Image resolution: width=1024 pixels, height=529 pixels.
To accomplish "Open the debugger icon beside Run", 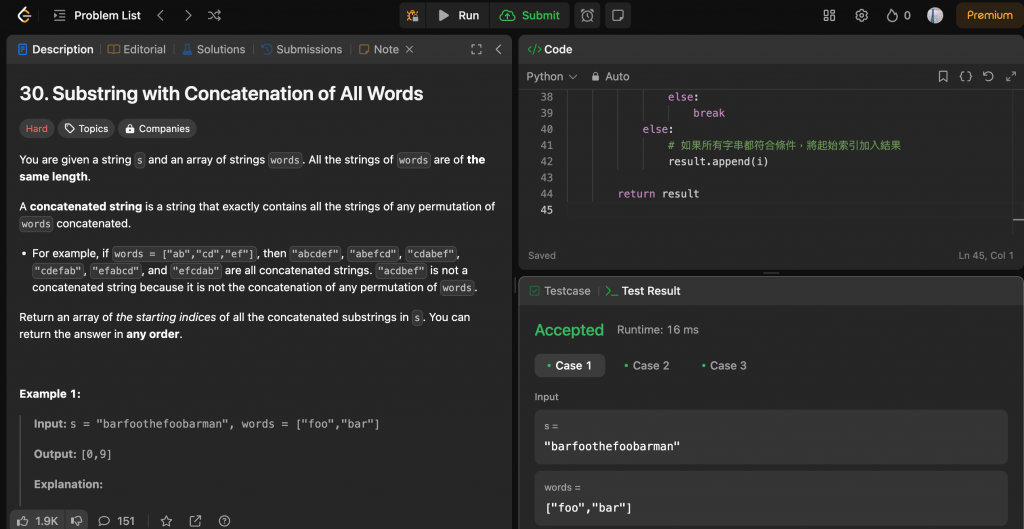I will click(413, 15).
